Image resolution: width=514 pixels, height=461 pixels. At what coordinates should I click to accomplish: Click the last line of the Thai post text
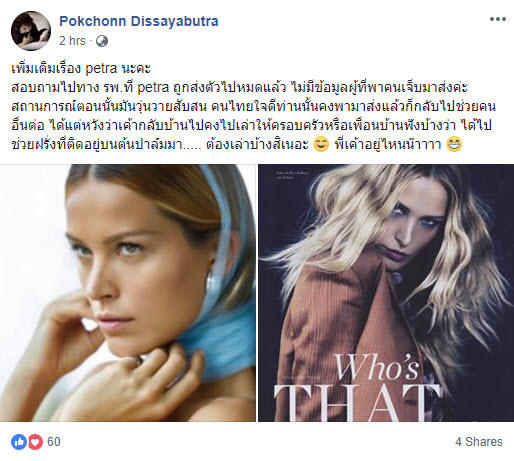pos(237,144)
